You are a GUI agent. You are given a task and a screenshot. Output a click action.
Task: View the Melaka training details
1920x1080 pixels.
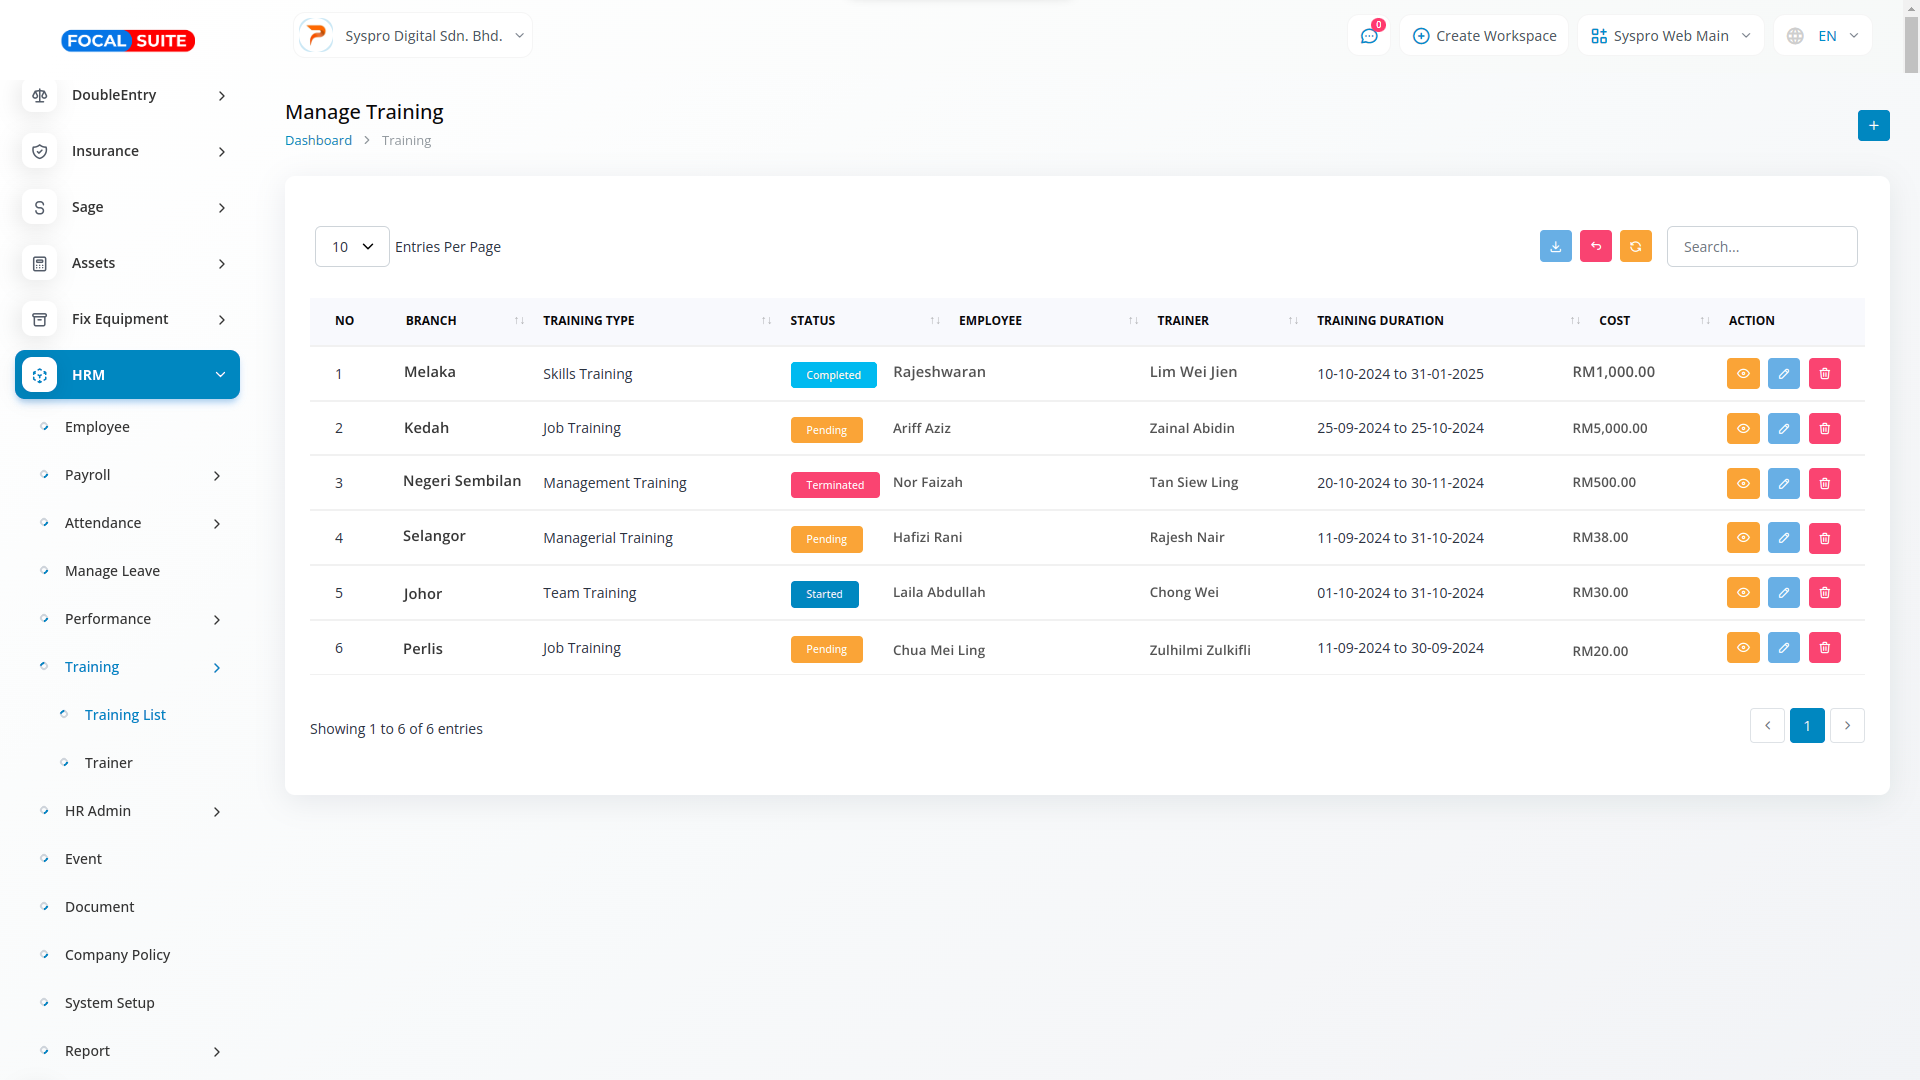point(1742,373)
